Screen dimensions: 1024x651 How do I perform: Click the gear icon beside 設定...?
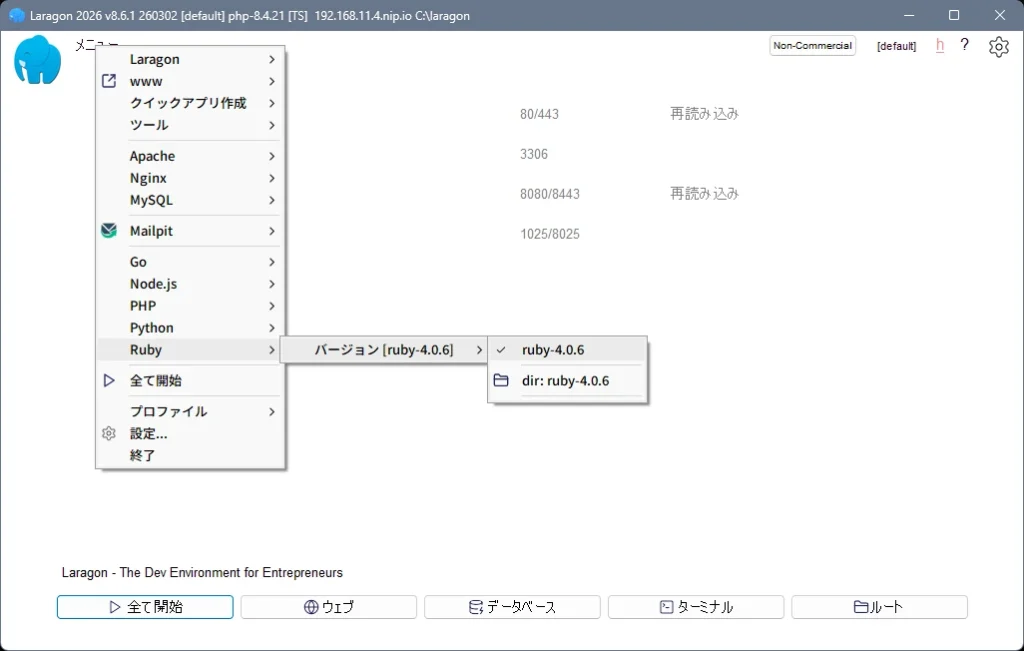109,433
